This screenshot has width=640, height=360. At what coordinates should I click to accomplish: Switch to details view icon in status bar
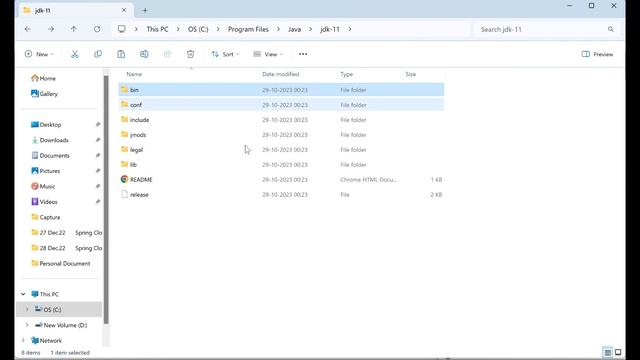(x=608, y=352)
